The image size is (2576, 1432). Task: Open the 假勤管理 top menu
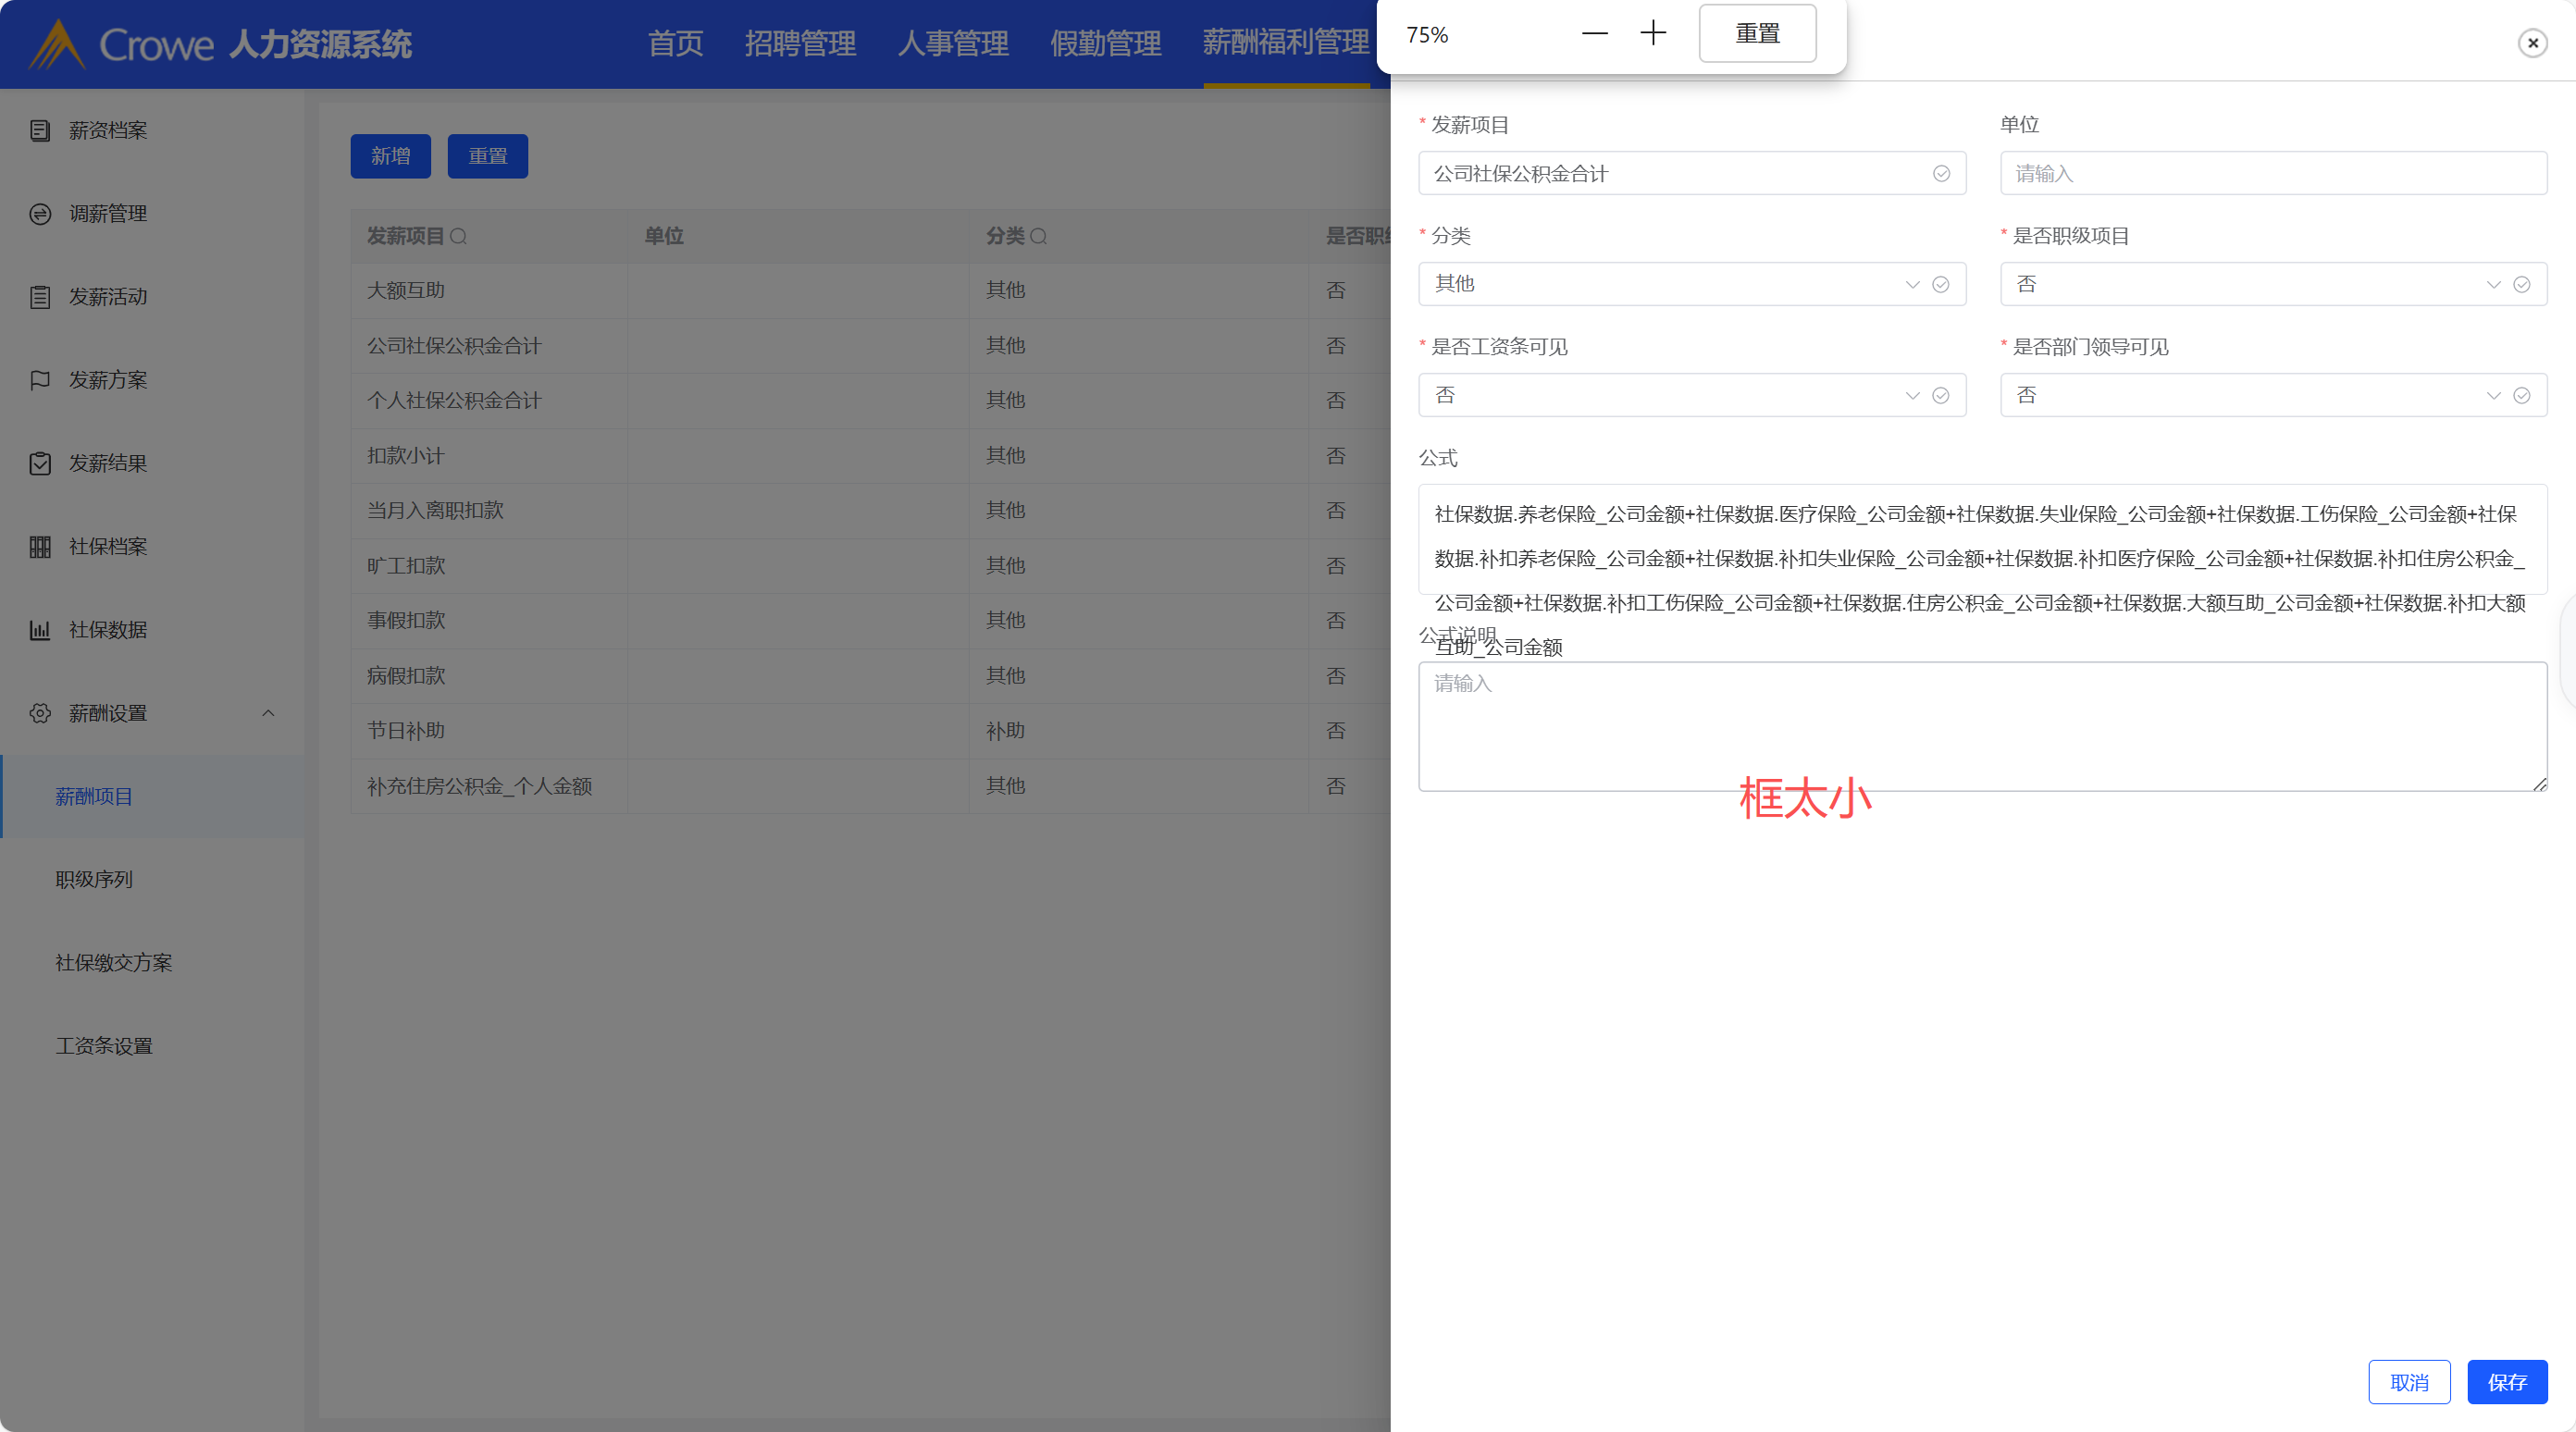(x=1105, y=43)
